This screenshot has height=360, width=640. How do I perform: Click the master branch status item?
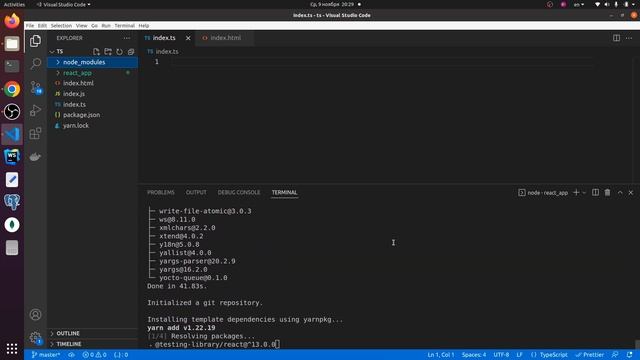46,355
